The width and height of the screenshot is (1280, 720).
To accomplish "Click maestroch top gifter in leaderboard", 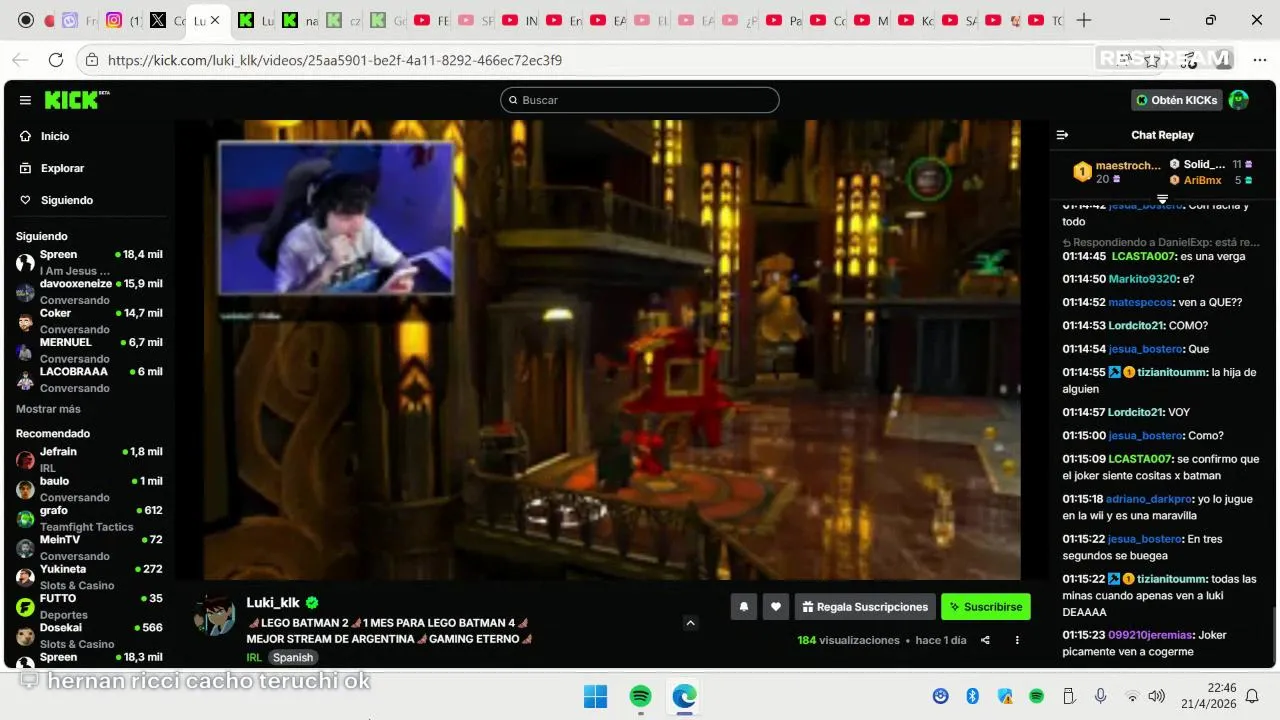I will [x=1128, y=165].
